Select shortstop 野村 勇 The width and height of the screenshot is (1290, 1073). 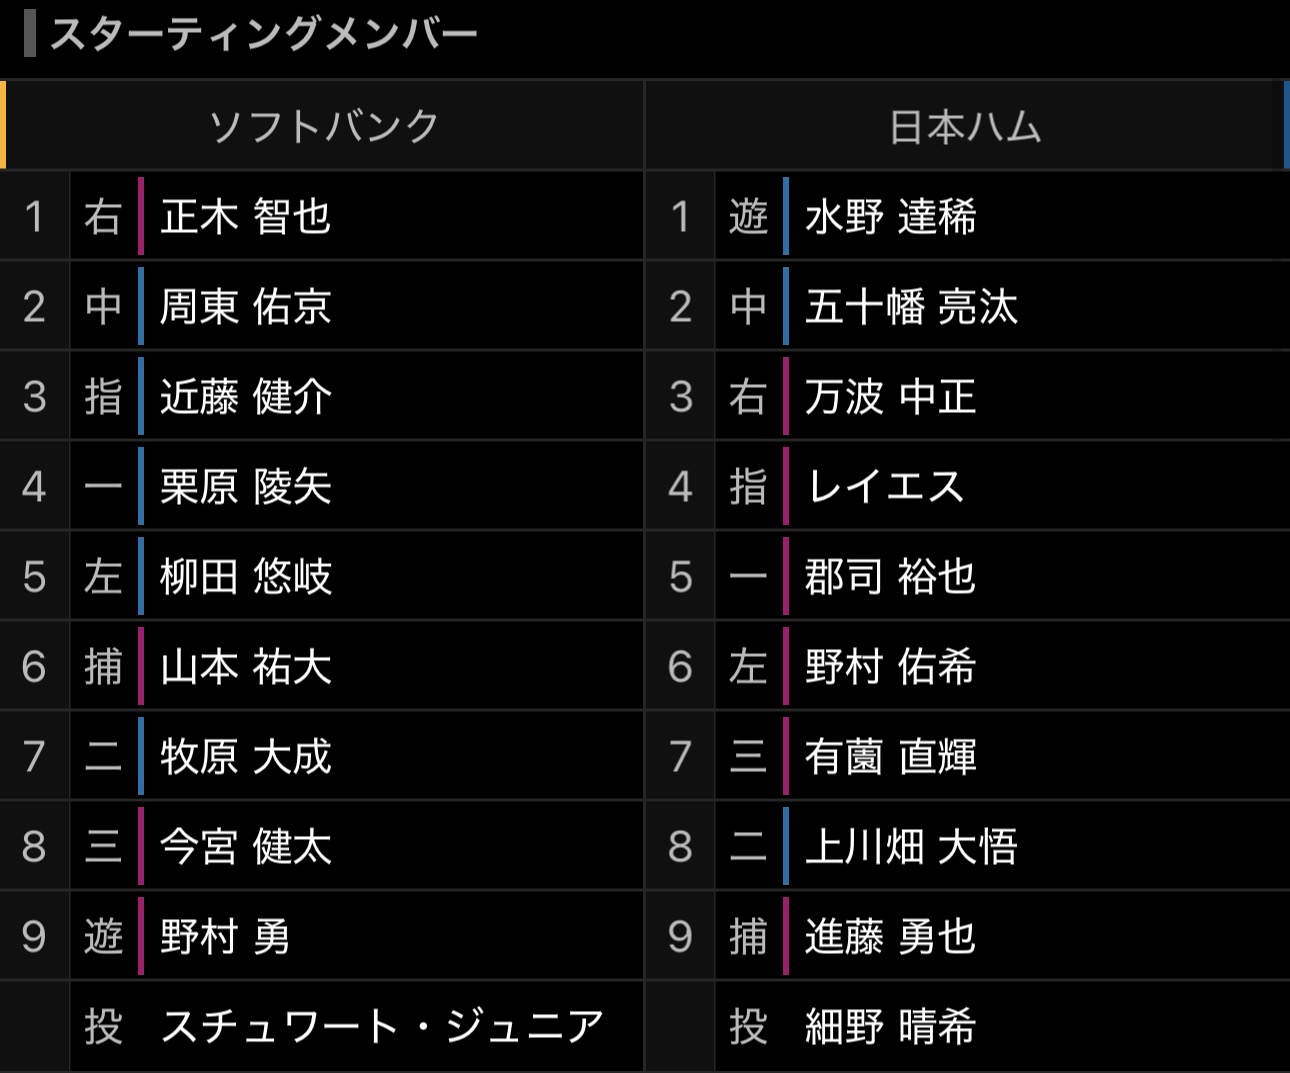coord(225,937)
